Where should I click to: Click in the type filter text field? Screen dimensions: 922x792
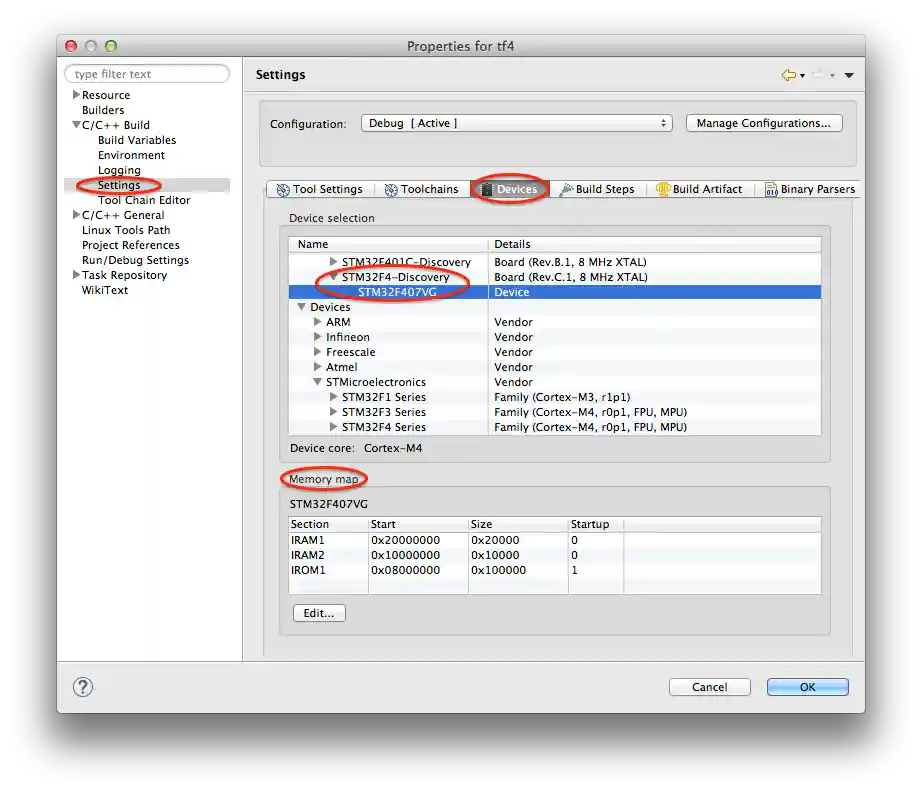tap(146, 73)
